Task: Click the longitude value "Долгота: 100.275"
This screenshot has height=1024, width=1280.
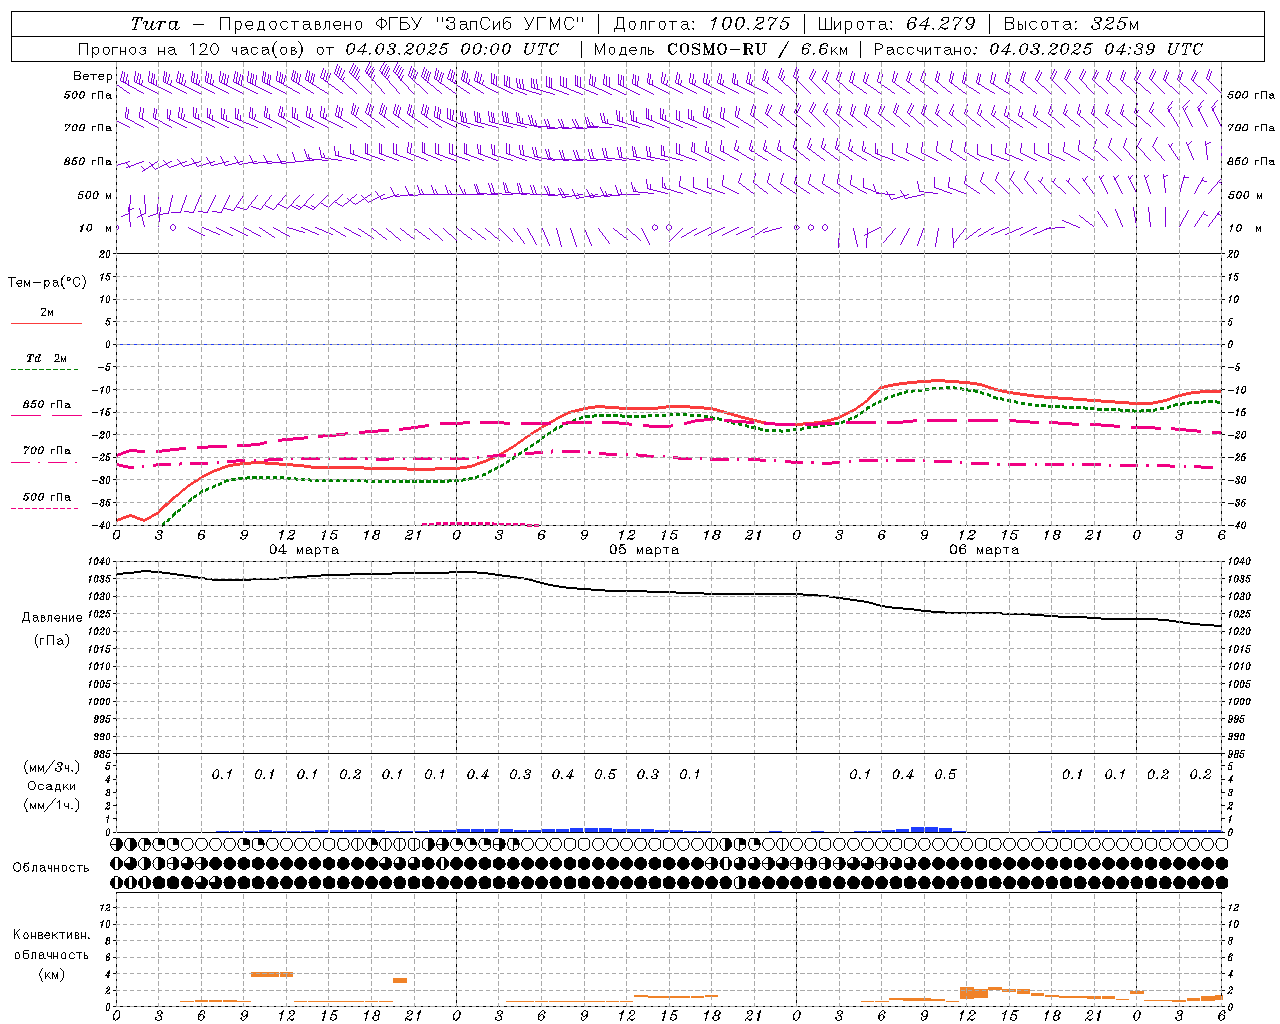Action: (701, 24)
